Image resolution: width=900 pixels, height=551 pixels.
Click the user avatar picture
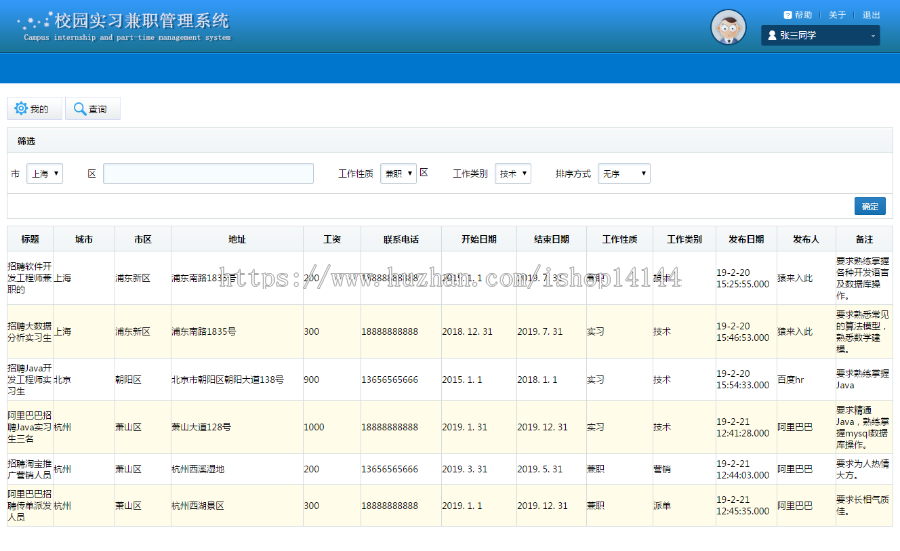pyautogui.click(x=728, y=27)
